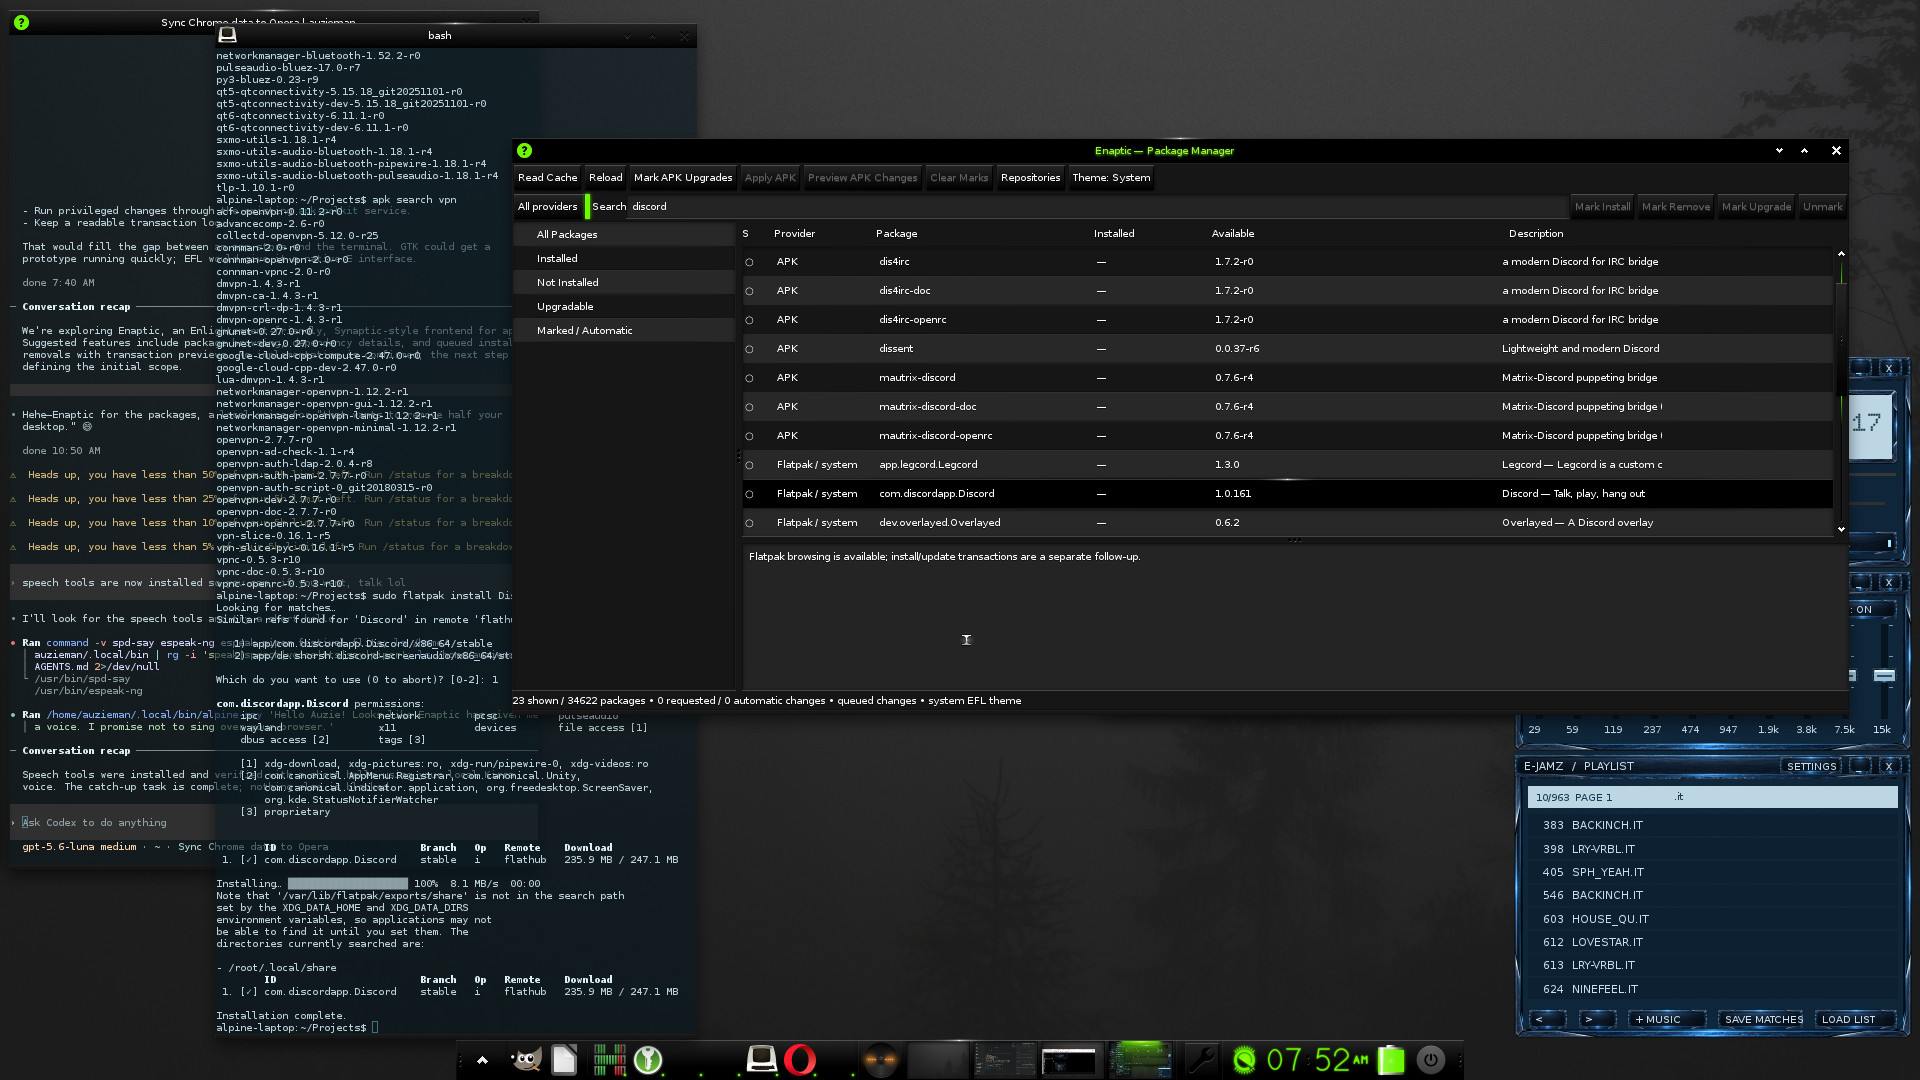The width and height of the screenshot is (1920, 1080).
Task: Toggle status circle for com.discordapp.Discord
Action: pyautogui.click(x=749, y=494)
